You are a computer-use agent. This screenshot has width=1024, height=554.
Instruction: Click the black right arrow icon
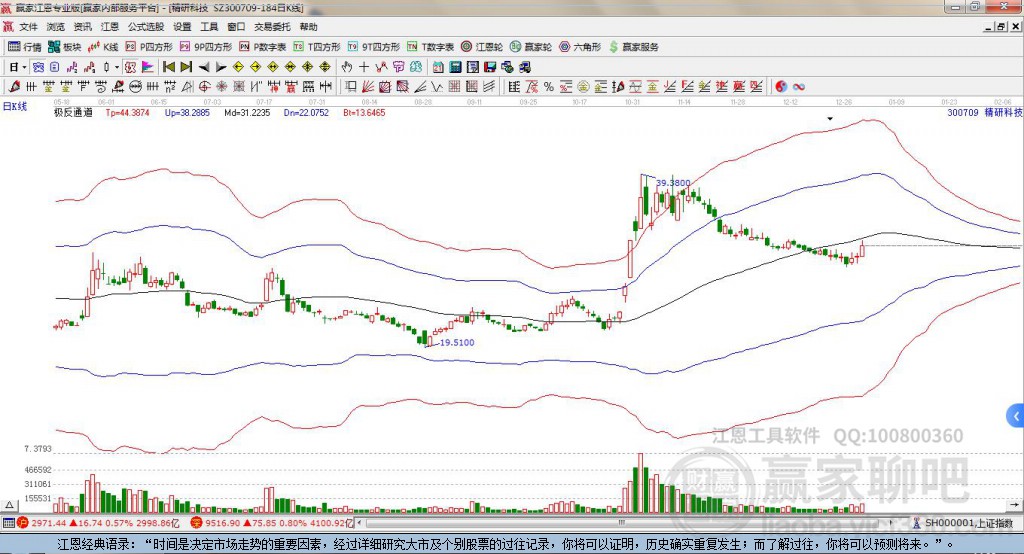coord(221,67)
